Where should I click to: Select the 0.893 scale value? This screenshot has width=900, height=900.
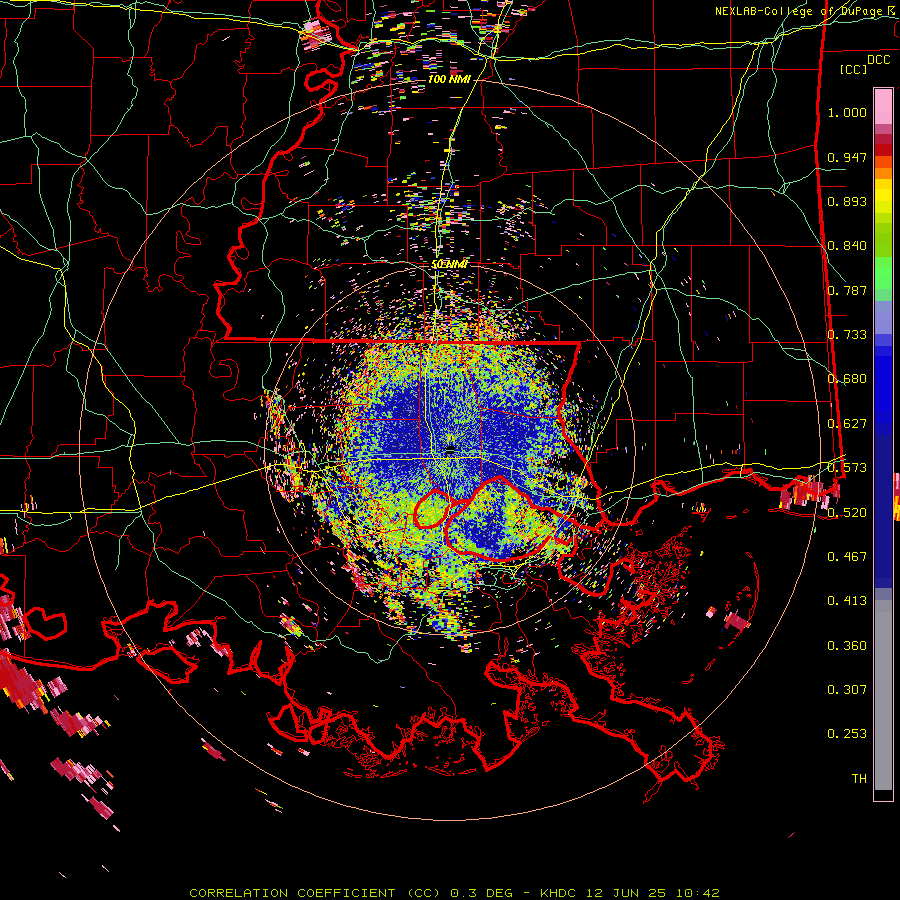coord(847,201)
